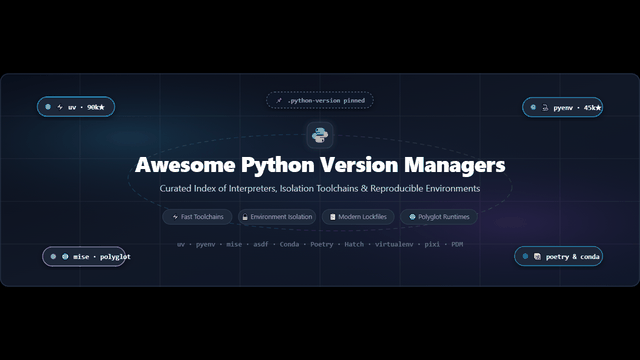Click 'pyenv' in the tool name list
Image resolution: width=640 pixels, height=360 pixels.
pos(205,244)
